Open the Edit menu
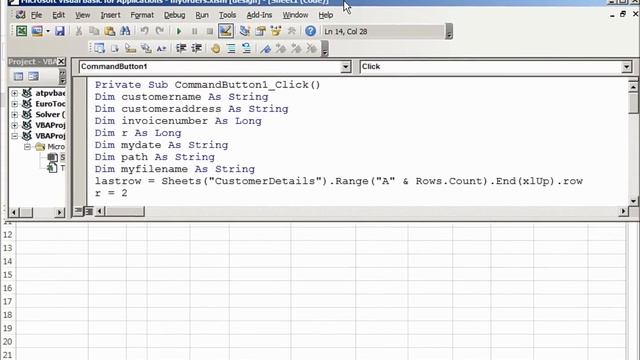Screen dimensions: 640x360 click(x=58, y=15)
